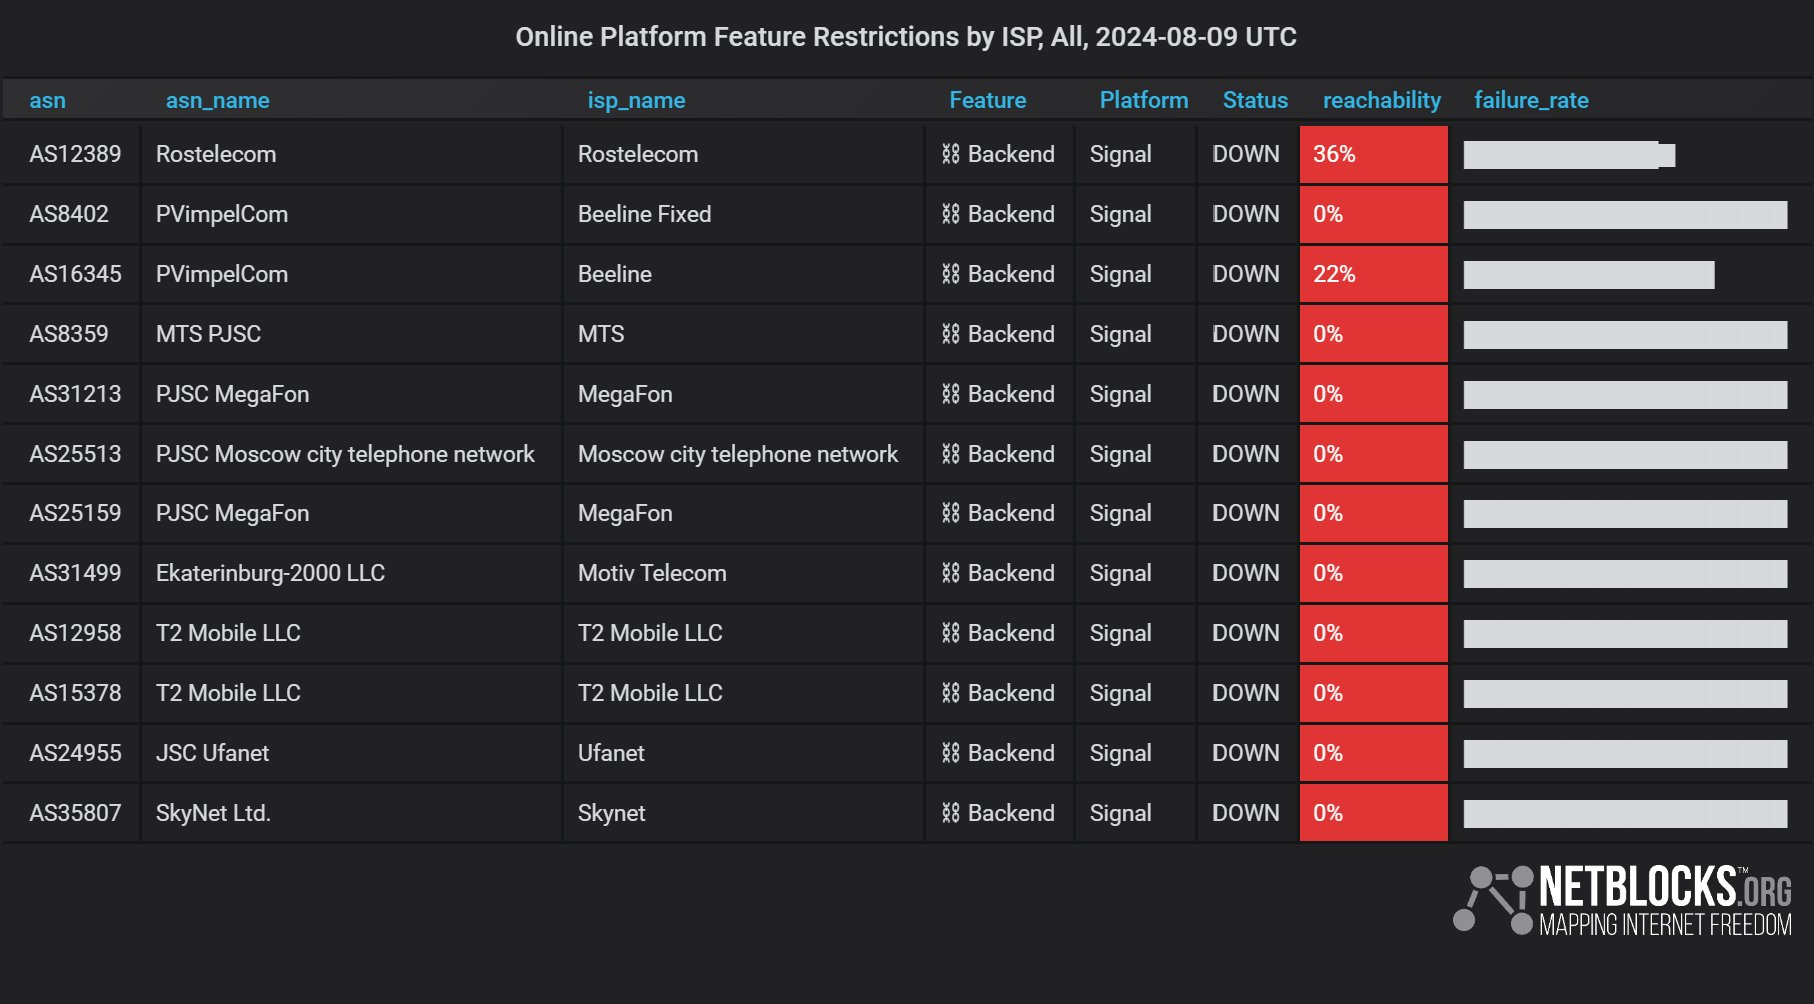The image size is (1814, 1004).
Task: Click the 0% reachability cell for Beeline Fixed
Action: 1373,214
